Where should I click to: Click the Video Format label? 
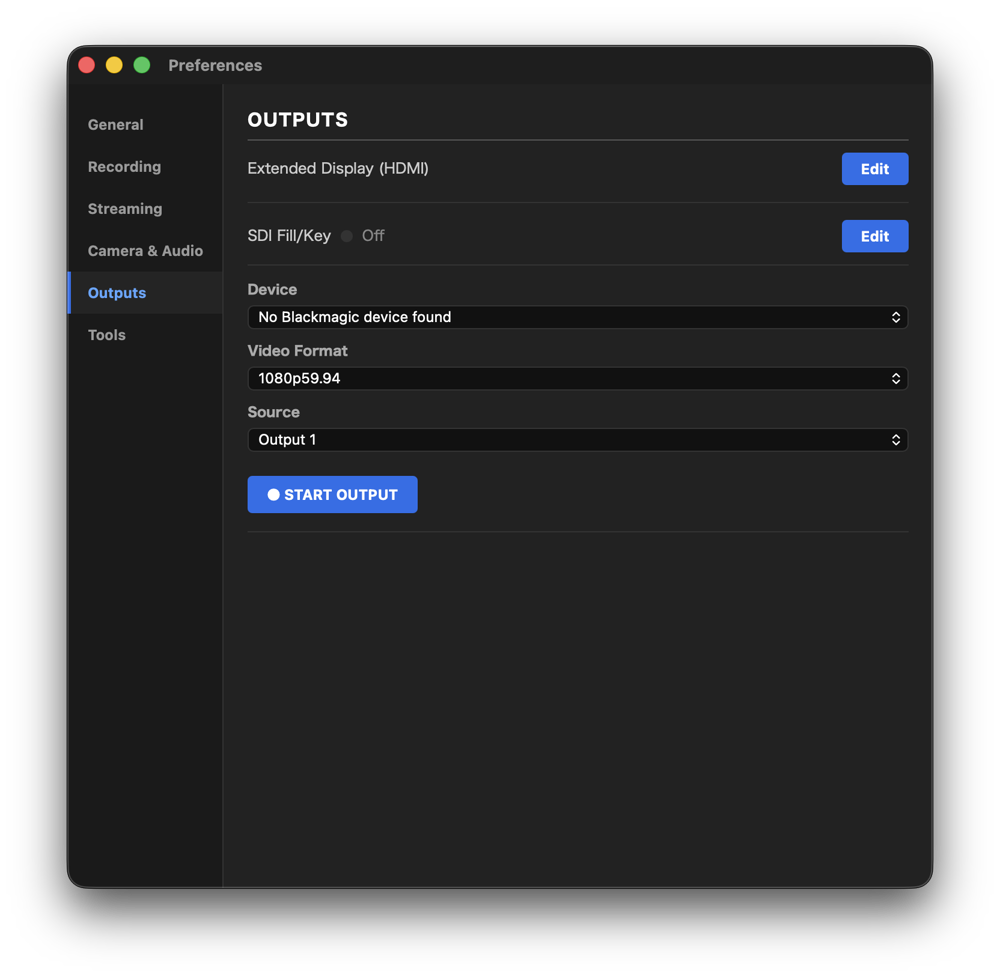tap(297, 351)
